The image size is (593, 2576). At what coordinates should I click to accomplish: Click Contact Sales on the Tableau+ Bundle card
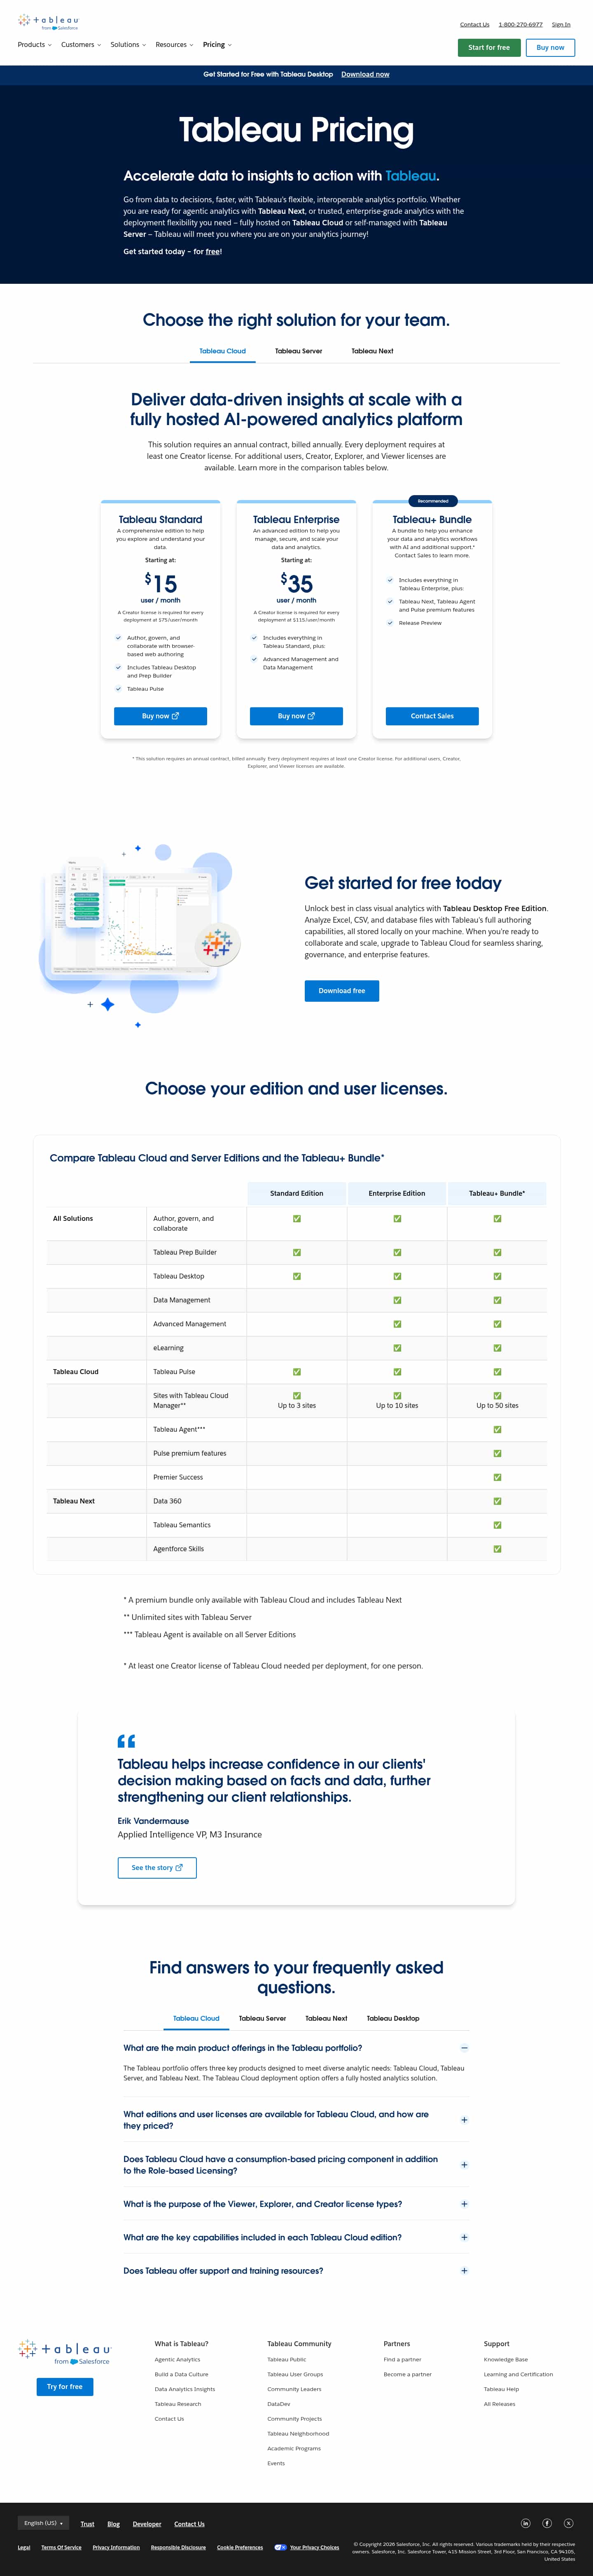[x=432, y=716]
